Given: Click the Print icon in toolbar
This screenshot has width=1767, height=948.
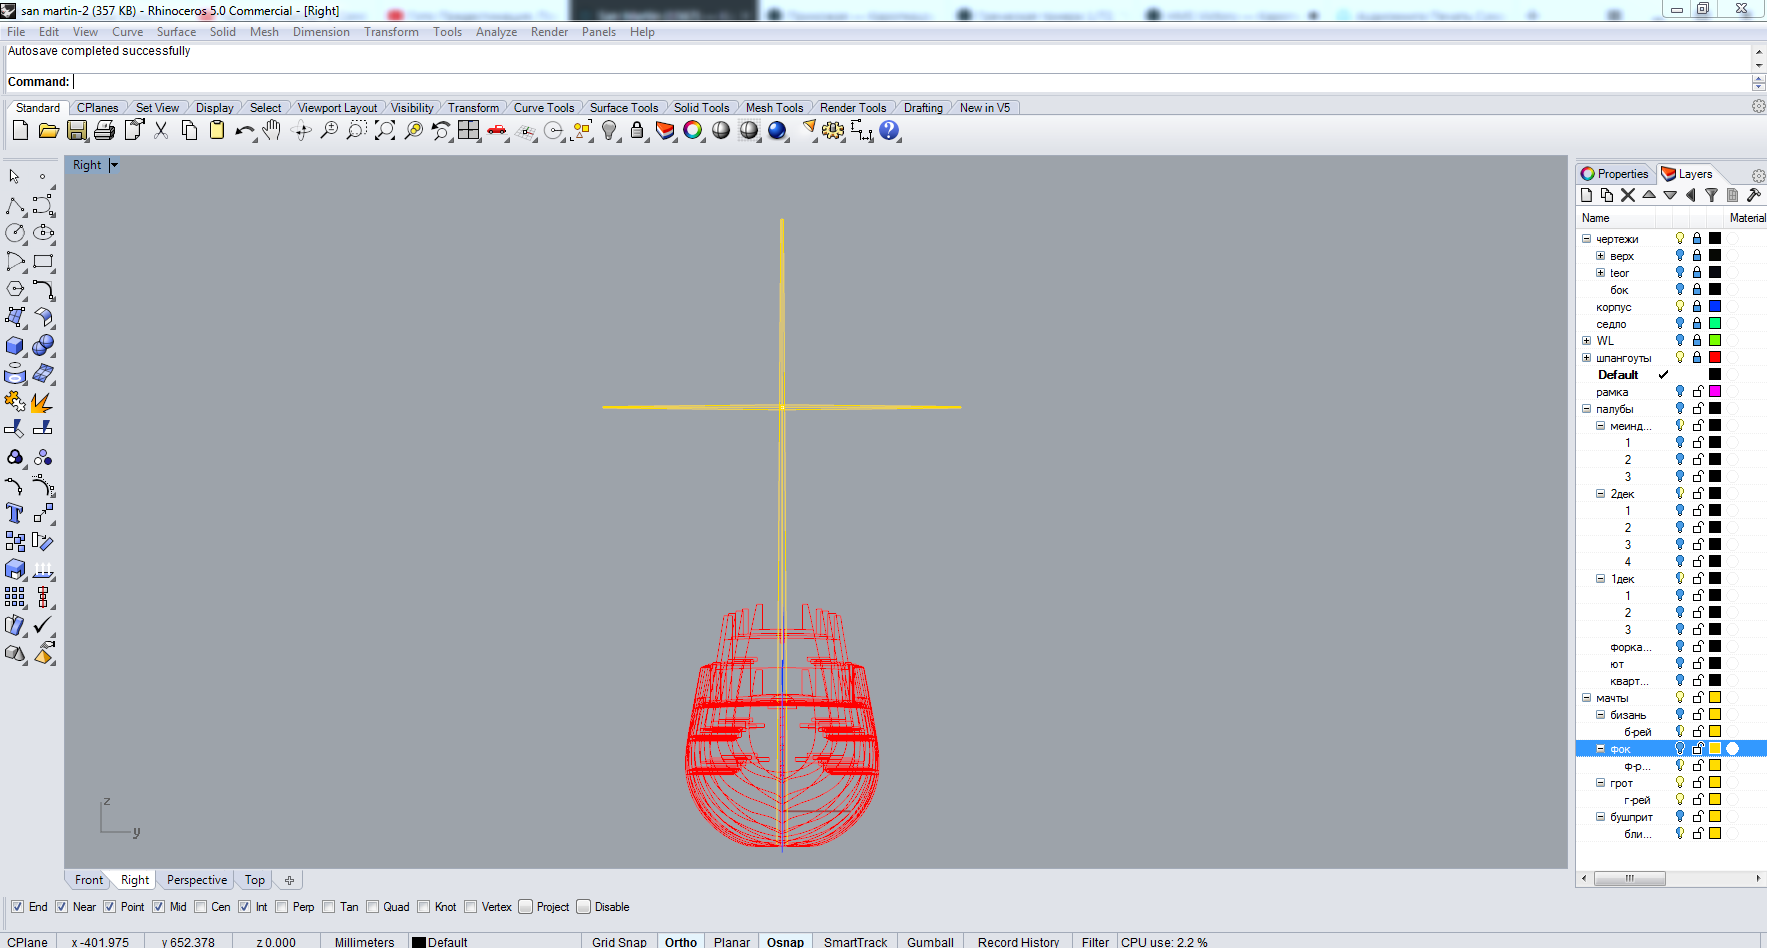Looking at the screenshot, I should coord(104,131).
